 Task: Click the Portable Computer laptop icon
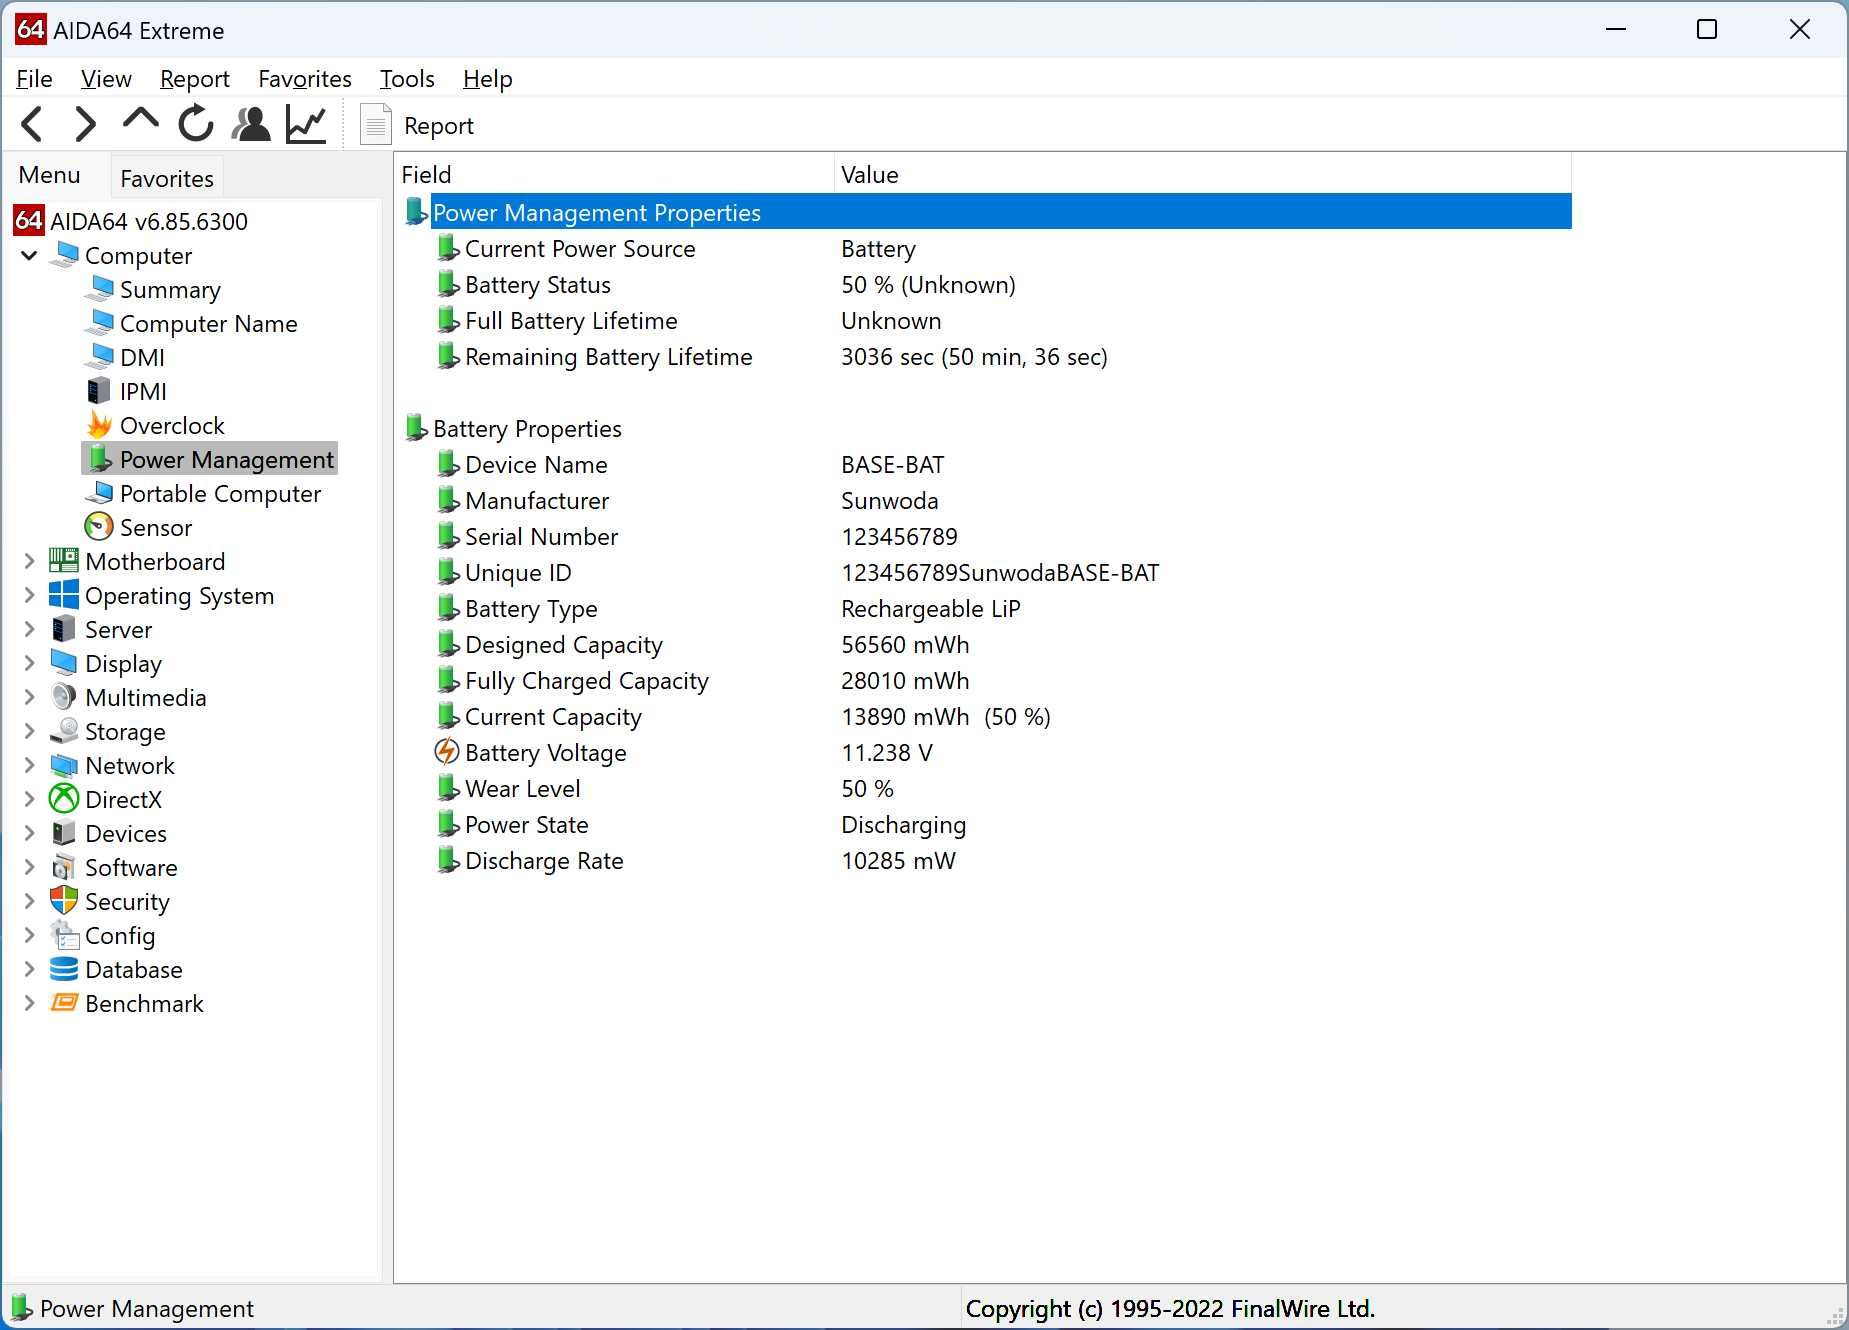[x=99, y=493]
